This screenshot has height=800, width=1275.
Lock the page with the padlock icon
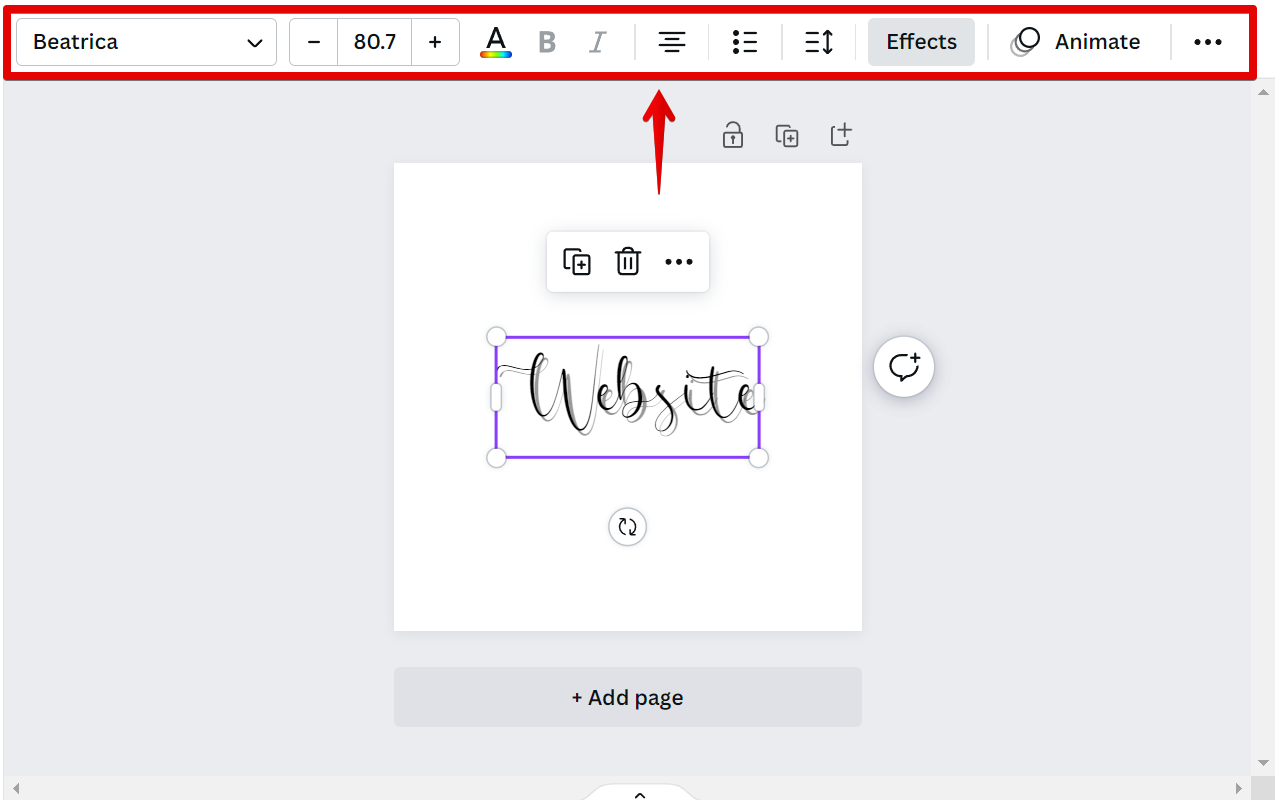tap(733, 135)
